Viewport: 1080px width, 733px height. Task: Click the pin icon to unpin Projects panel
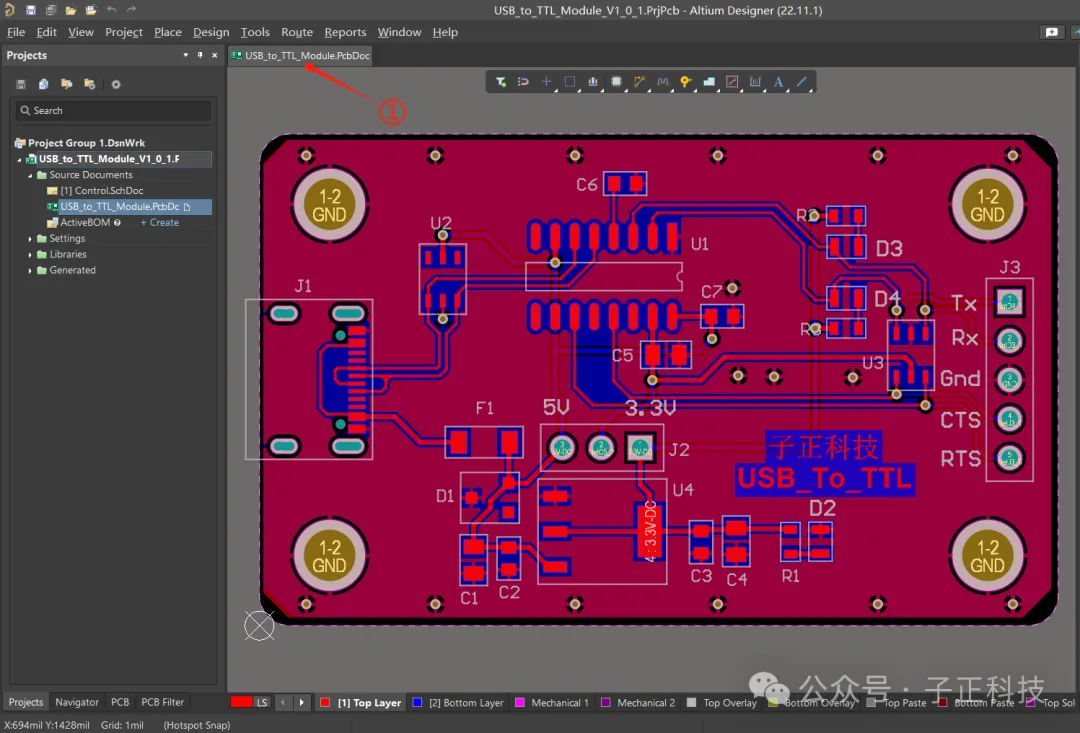[x=200, y=55]
